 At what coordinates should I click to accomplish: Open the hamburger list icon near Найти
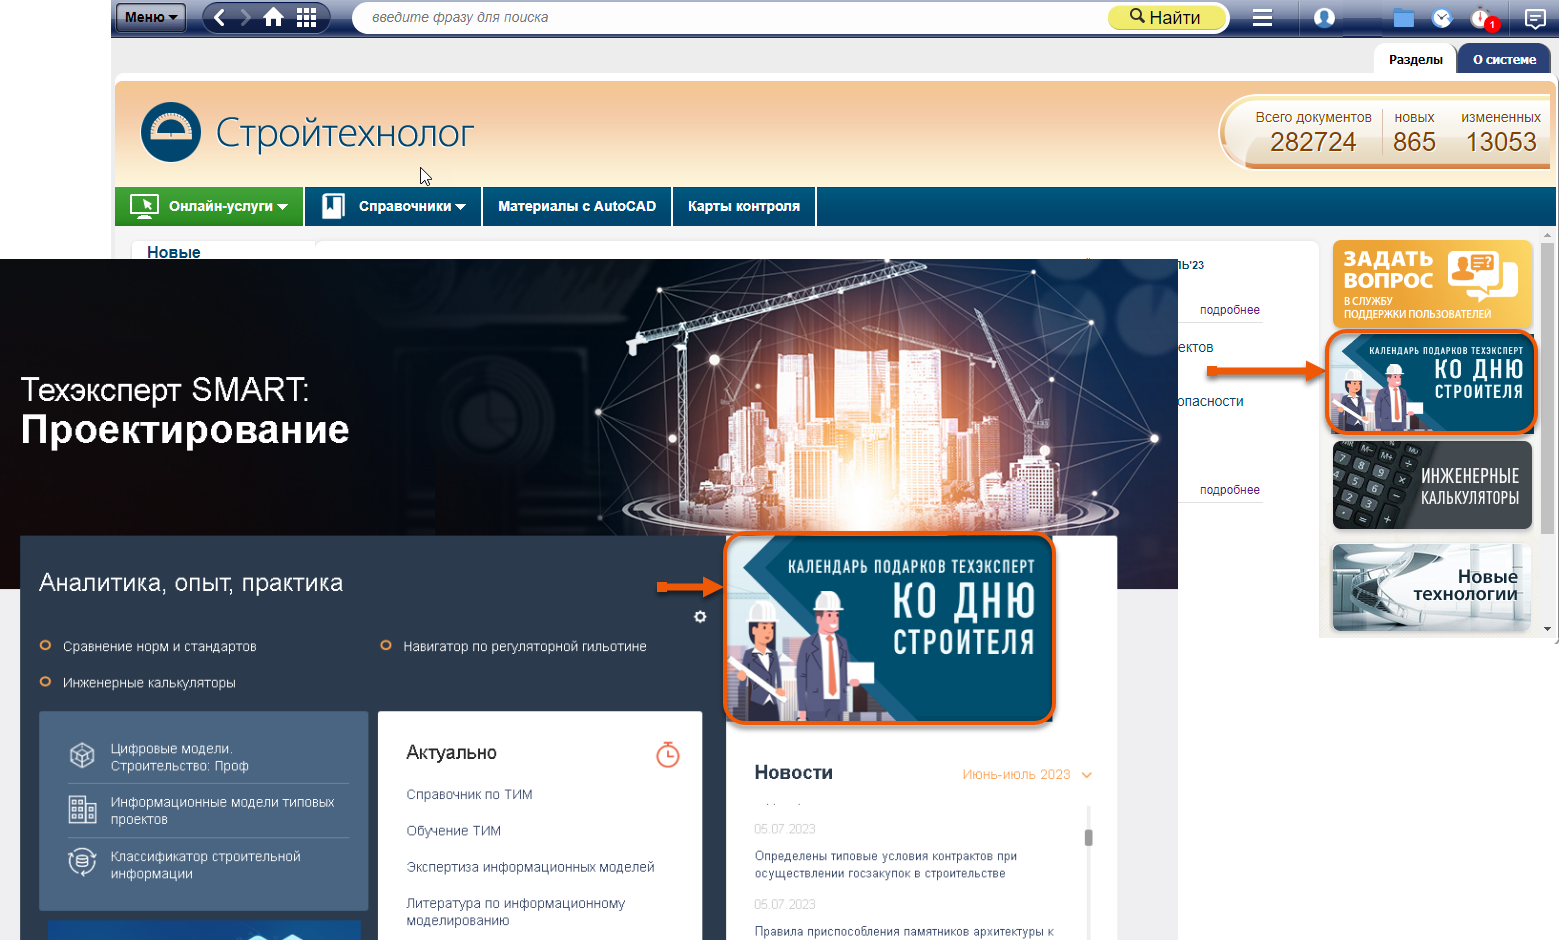coord(1262,17)
